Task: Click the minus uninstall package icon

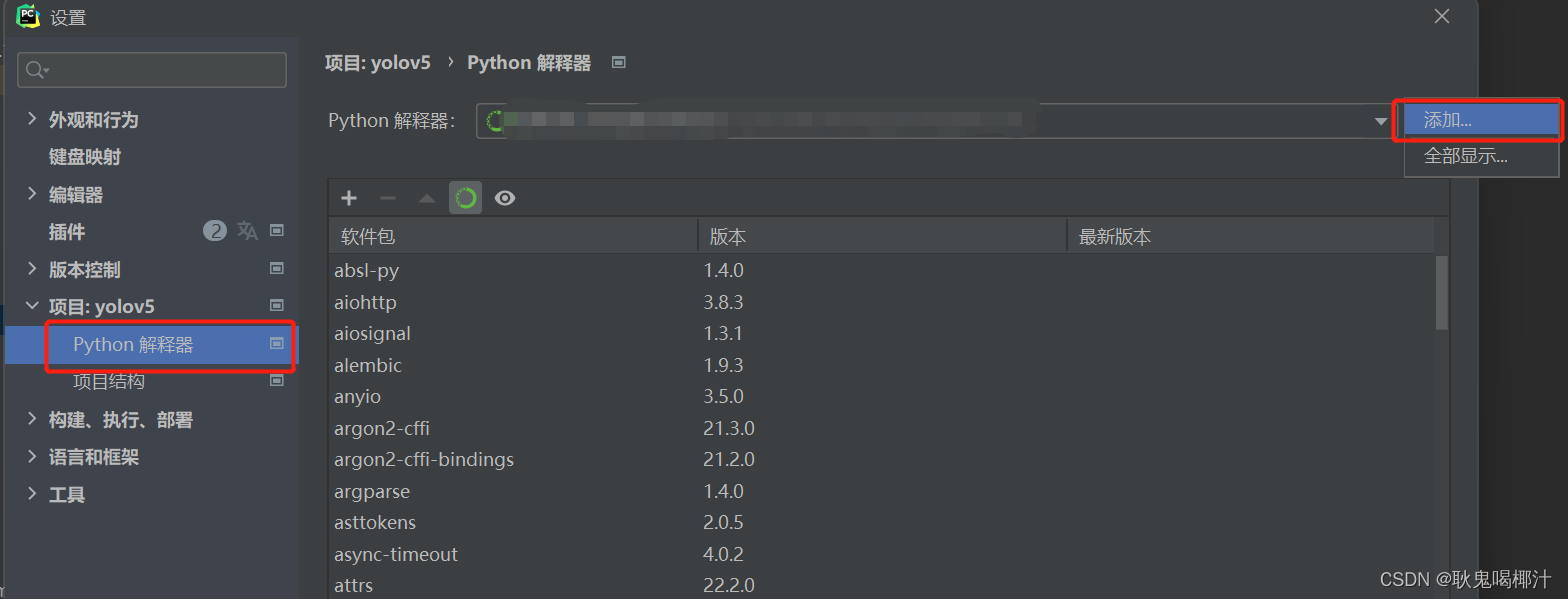Action: click(x=388, y=198)
